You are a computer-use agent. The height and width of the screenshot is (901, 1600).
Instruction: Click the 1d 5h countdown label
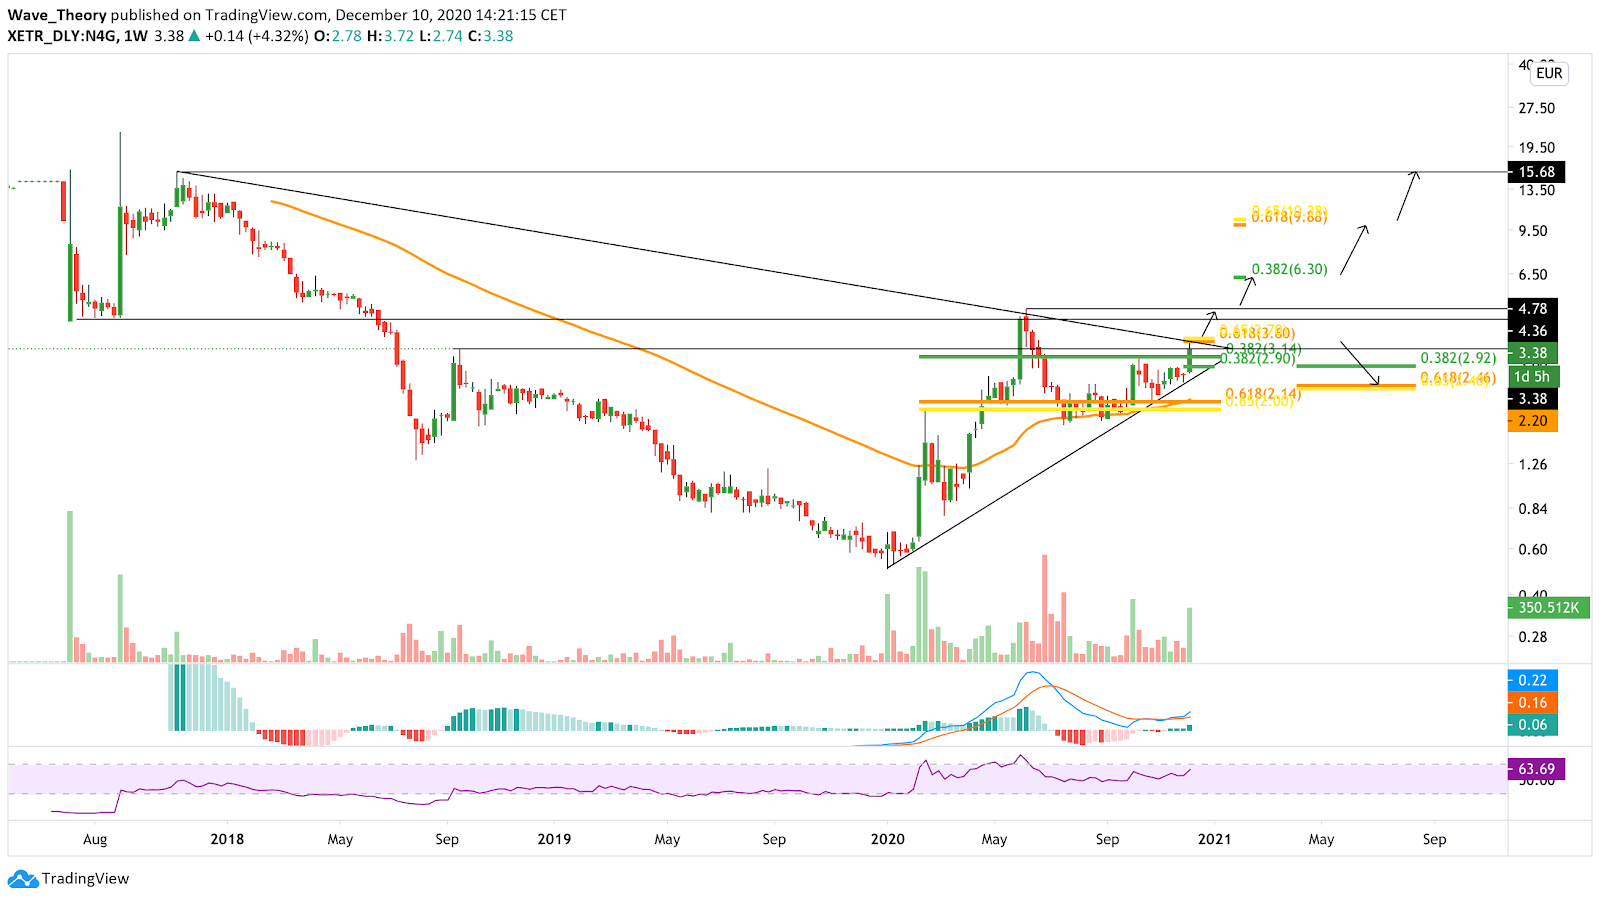coord(1532,377)
